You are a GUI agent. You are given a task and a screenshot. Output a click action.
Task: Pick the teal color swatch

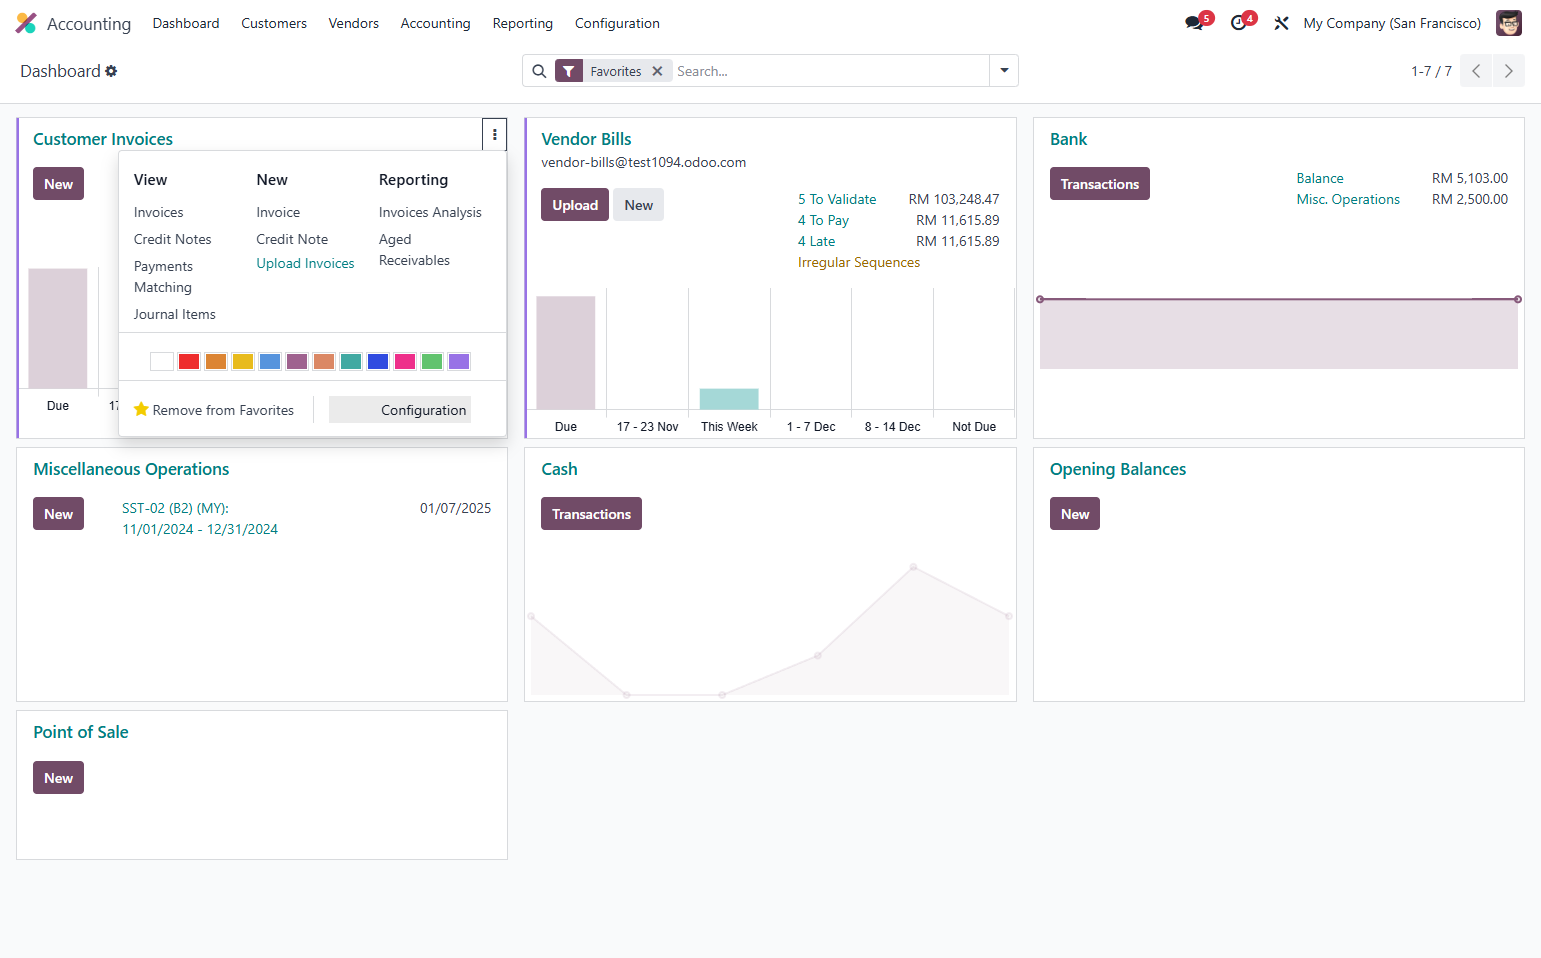[x=351, y=362]
